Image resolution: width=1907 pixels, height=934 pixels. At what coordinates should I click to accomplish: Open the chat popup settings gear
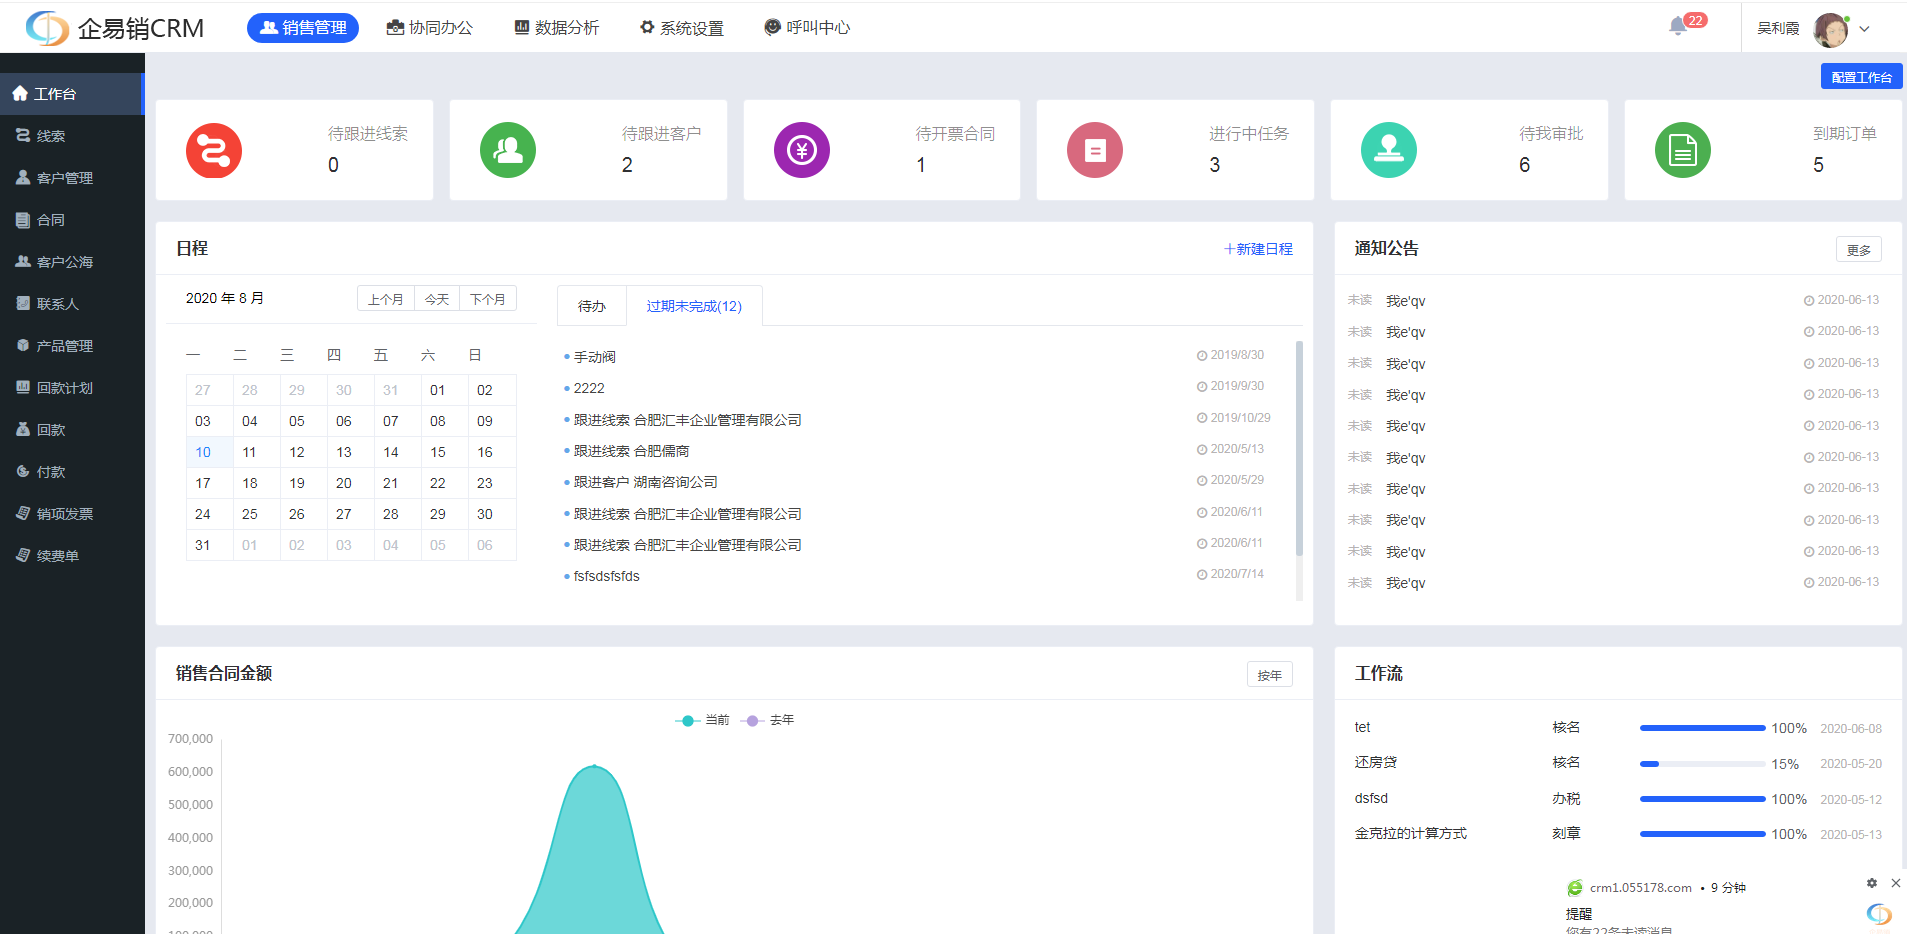click(x=1871, y=884)
